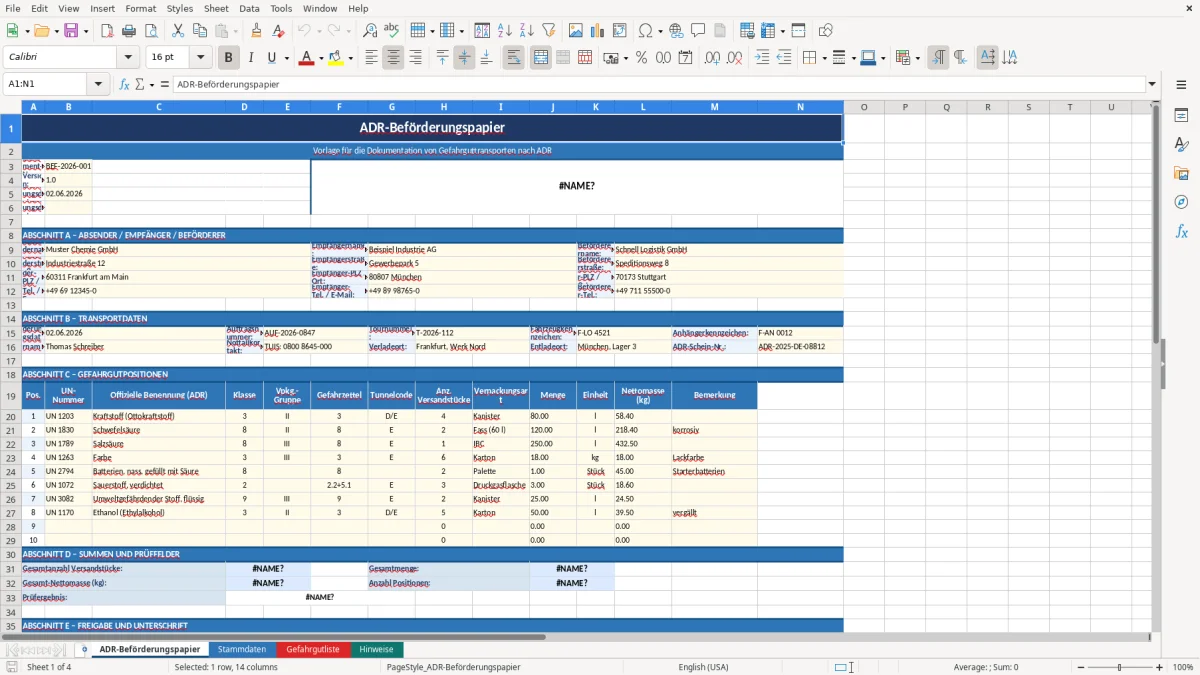The width and height of the screenshot is (1200, 675).
Task: Click the Cut scissors icon
Action: 177,31
